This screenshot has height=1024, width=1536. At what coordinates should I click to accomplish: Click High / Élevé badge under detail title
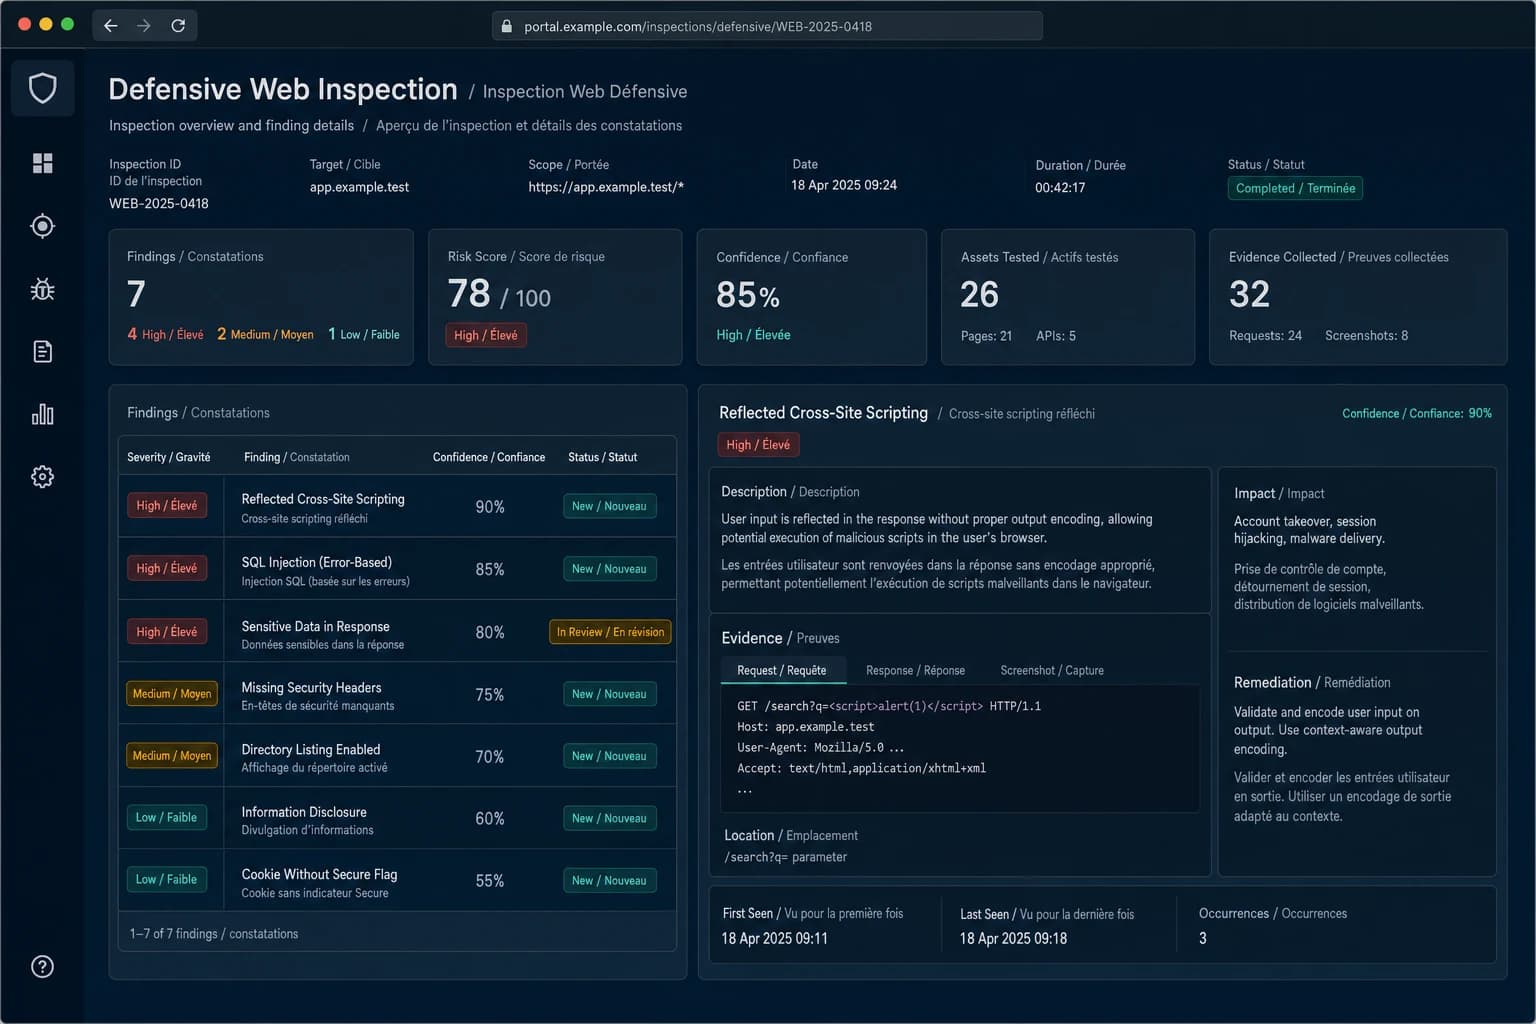coord(758,445)
